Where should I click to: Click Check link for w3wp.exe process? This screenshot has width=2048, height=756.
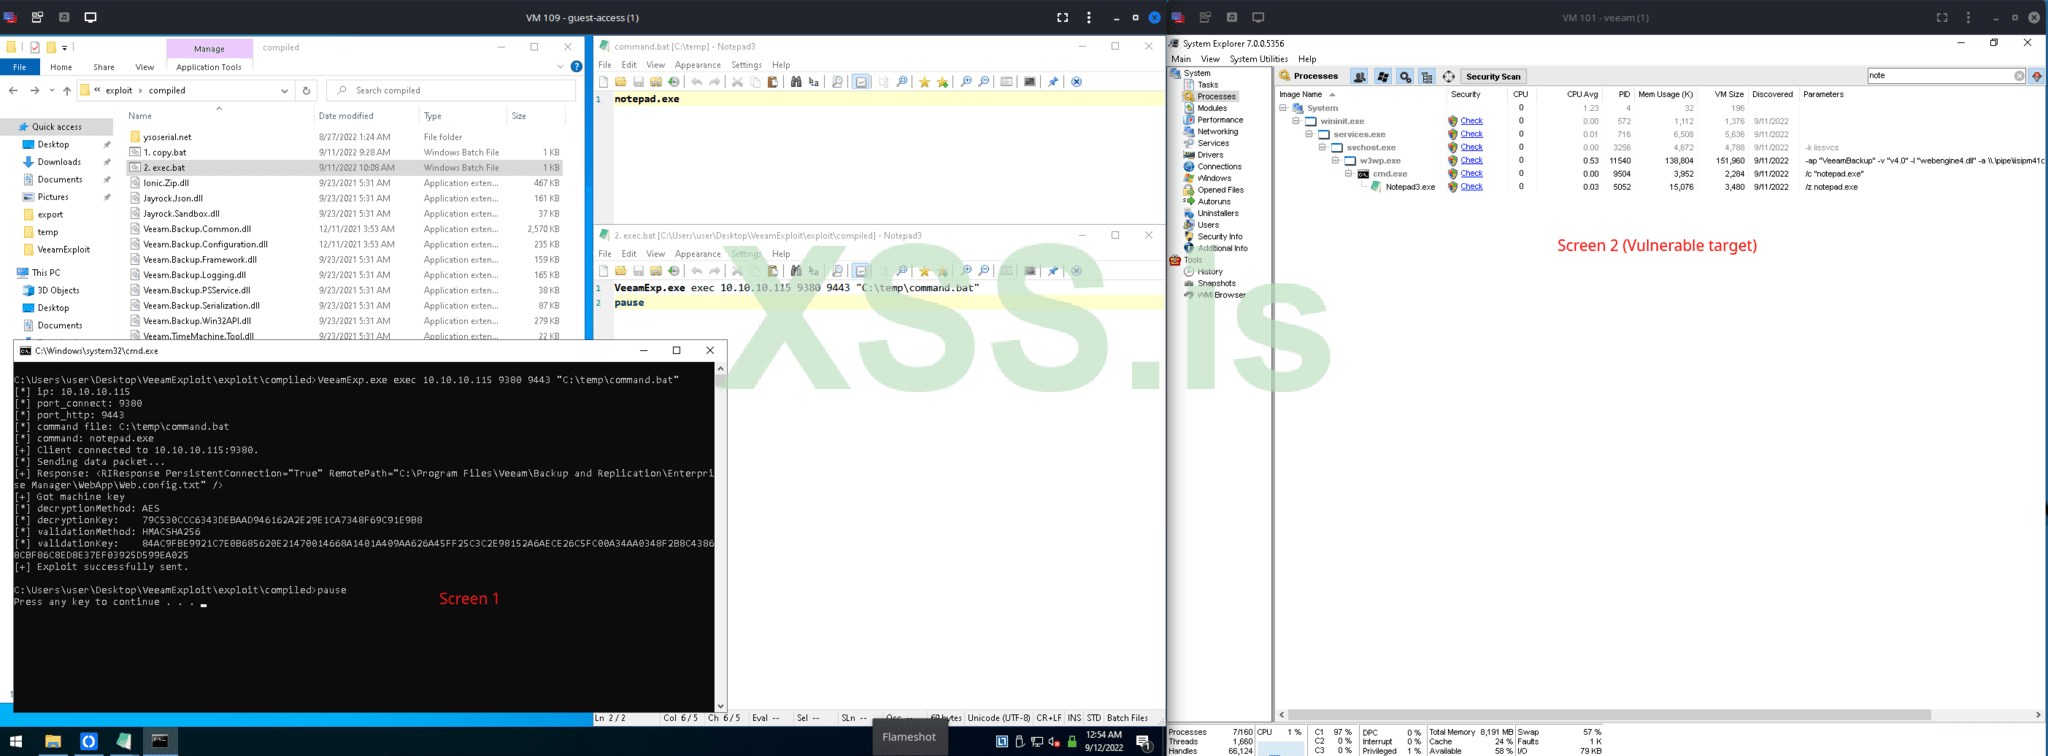[1471, 160]
